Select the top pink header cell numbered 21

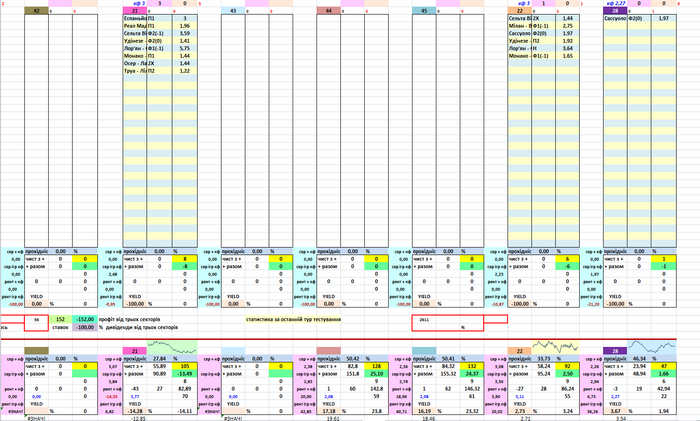[135, 11]
